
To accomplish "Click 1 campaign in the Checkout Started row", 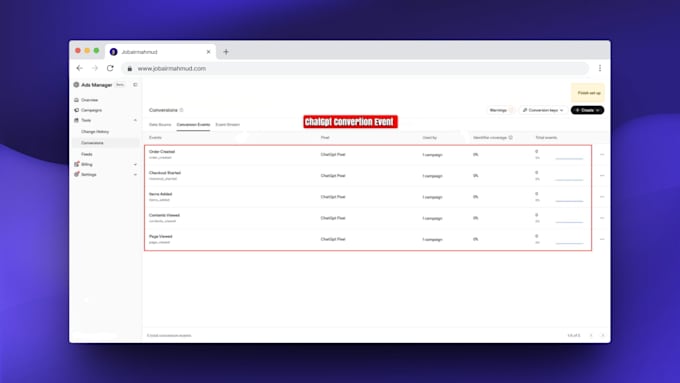I will click(x=432, y=176).
